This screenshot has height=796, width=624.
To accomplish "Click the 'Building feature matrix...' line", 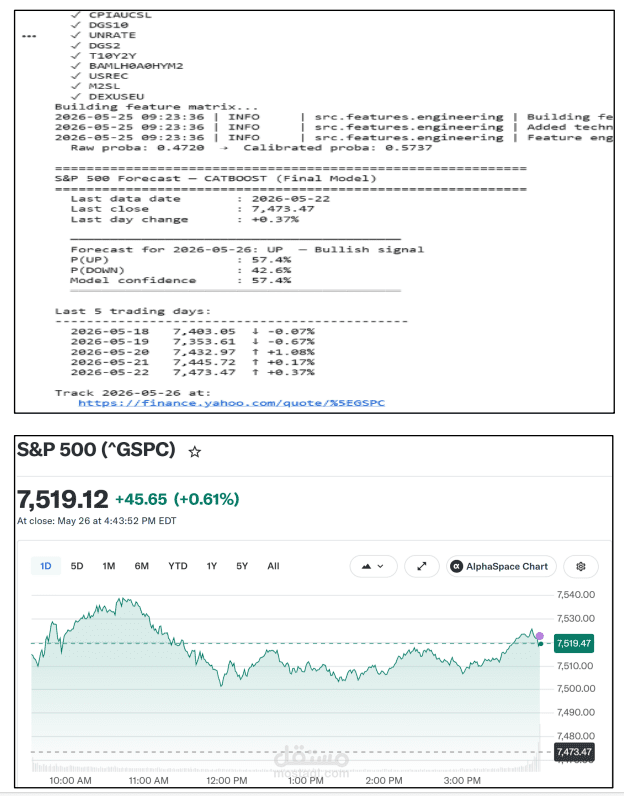I will (x=156, y=107).
